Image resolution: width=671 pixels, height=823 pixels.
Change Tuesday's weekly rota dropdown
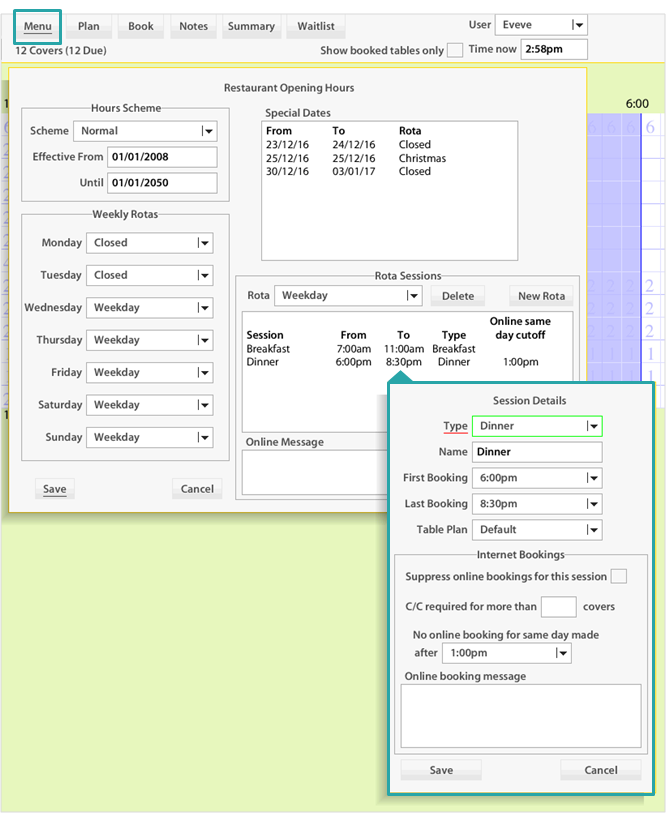click(x=150, y=275)
